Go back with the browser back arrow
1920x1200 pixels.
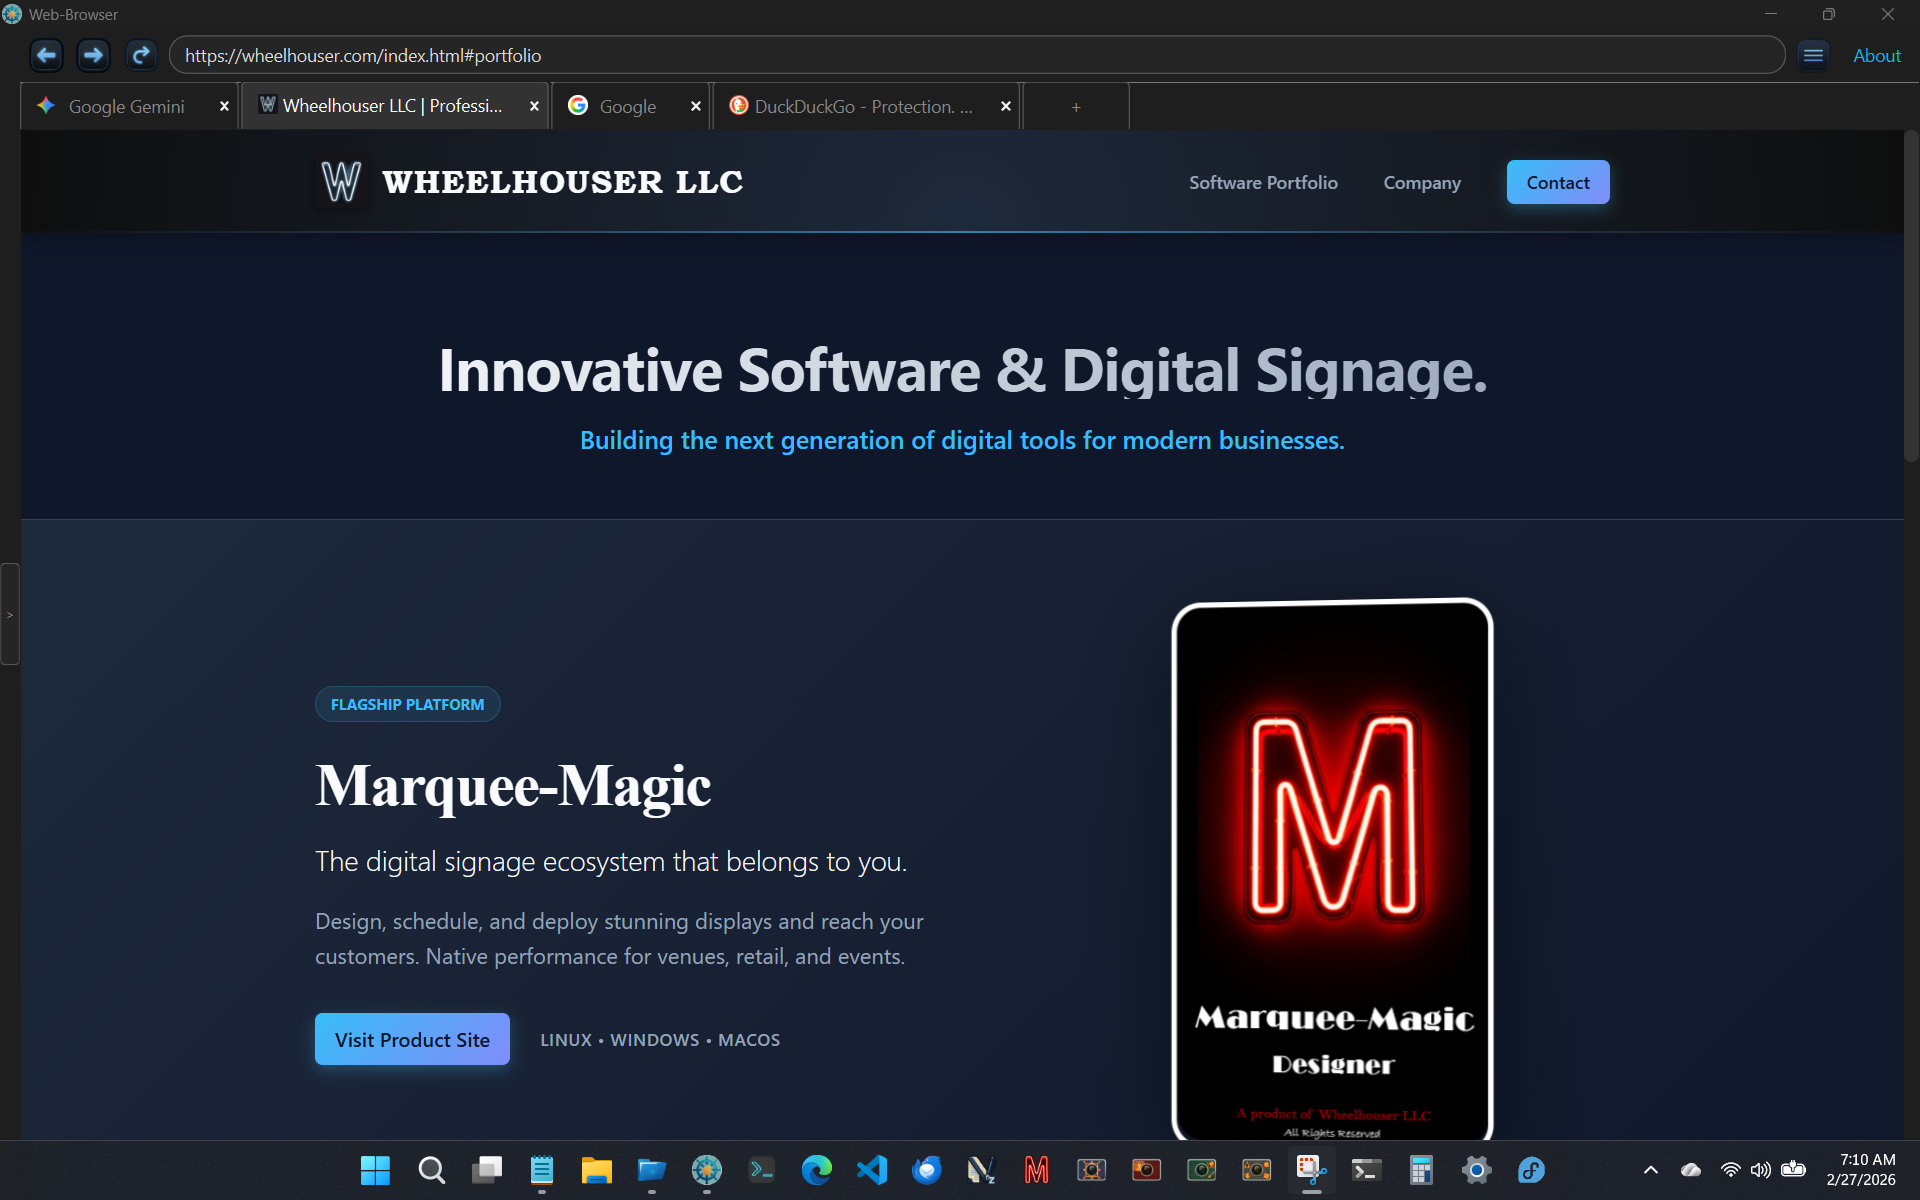(x=46, y=55)
